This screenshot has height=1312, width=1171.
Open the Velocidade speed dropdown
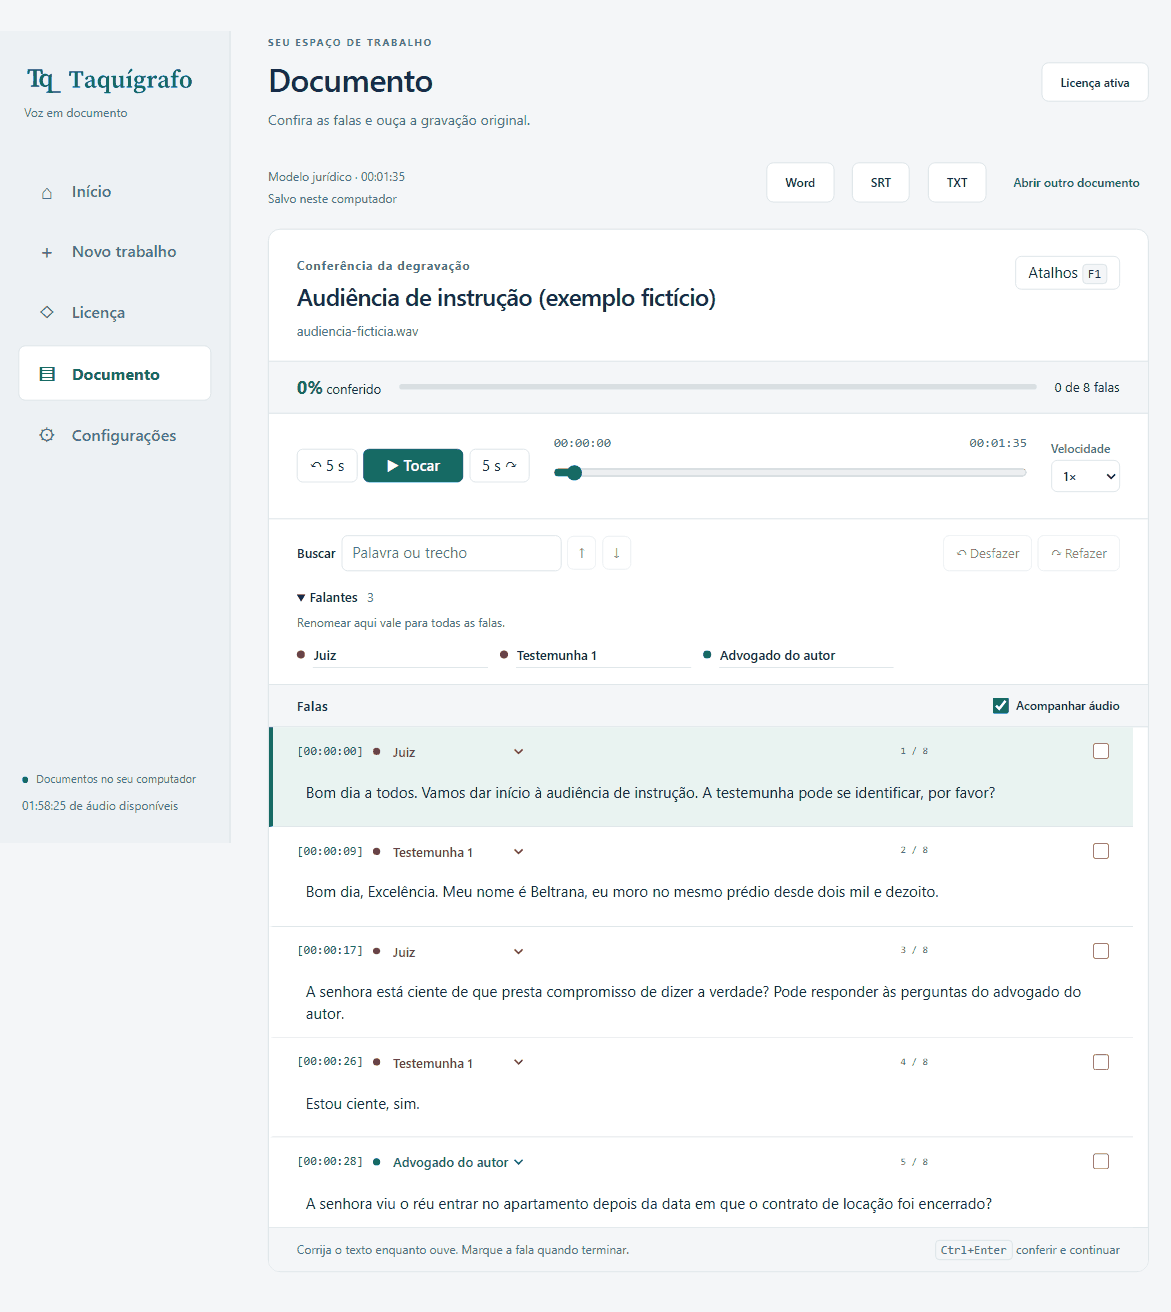(x=1085, y=476)
